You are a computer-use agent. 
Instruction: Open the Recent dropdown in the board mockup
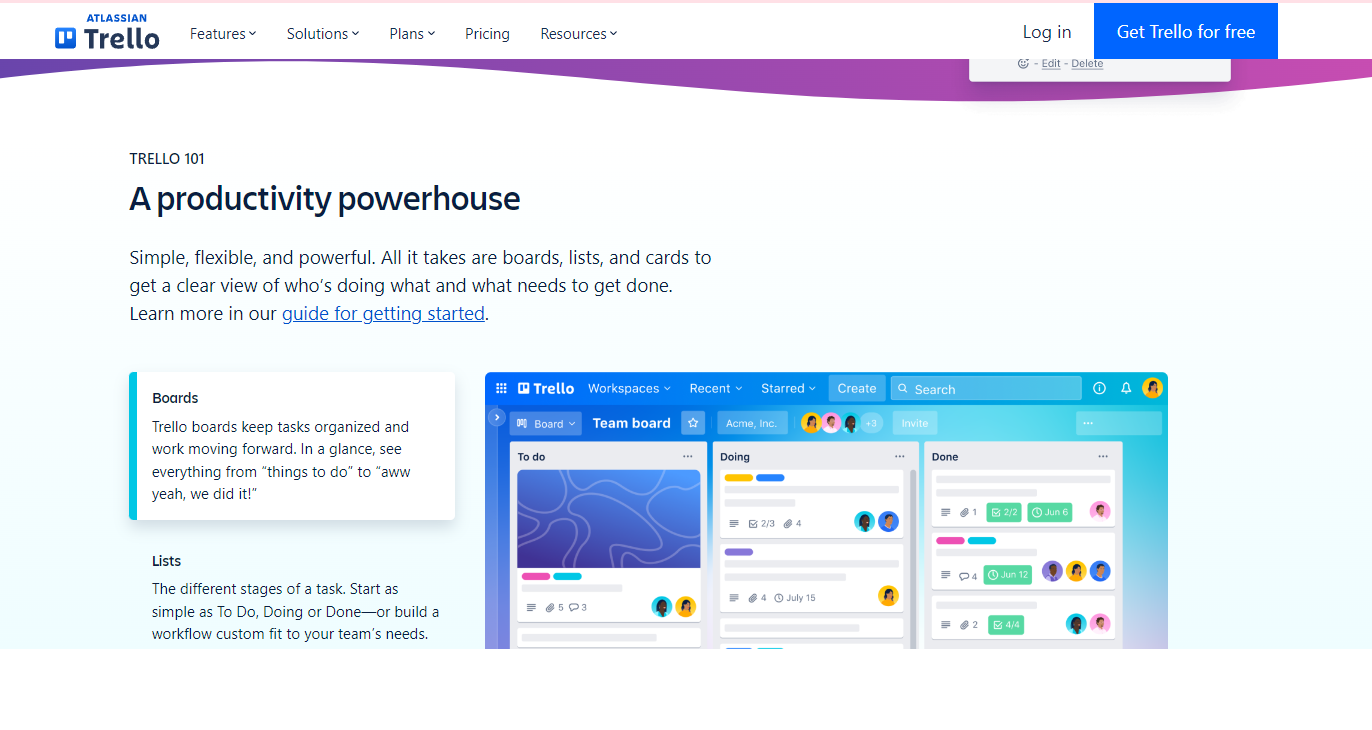click(x=716, y=388)
